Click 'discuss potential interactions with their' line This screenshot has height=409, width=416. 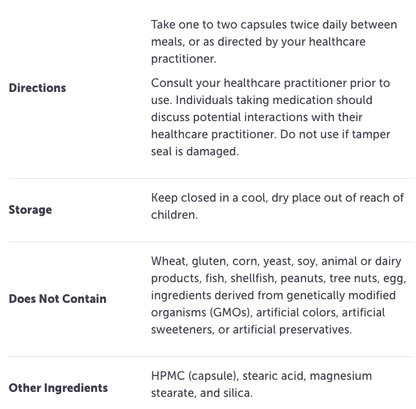[x=257, y=117]
